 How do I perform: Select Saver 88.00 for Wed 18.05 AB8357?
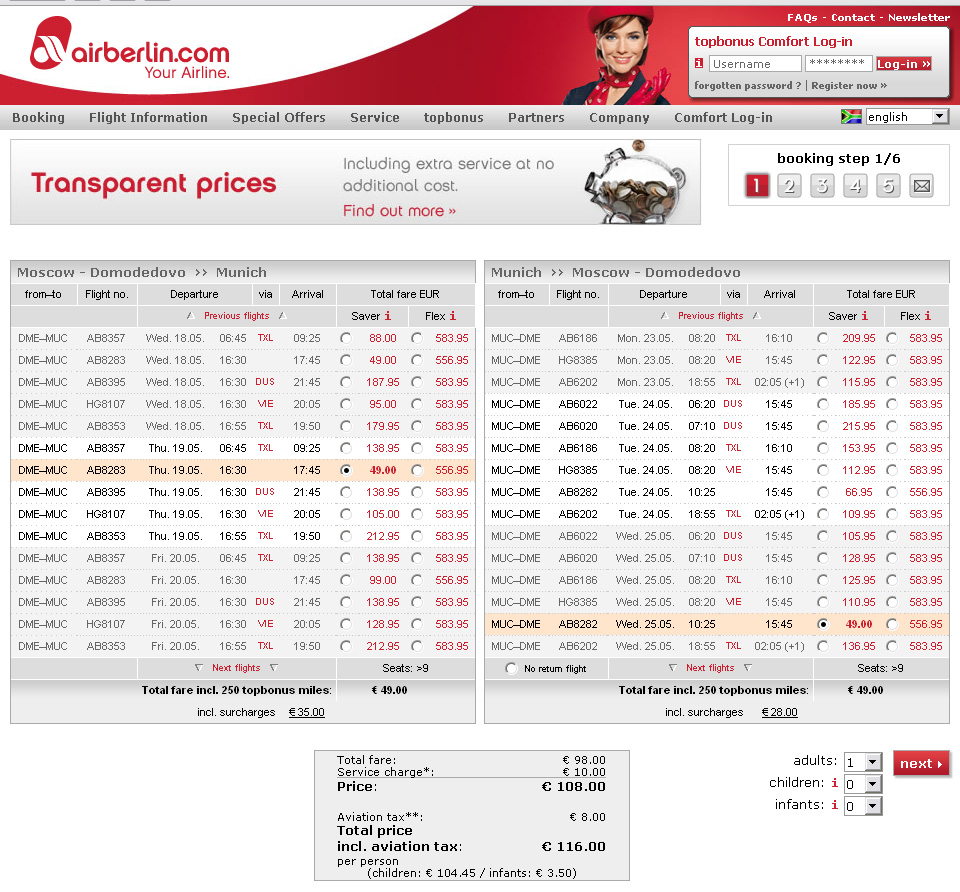click(346, 338)
